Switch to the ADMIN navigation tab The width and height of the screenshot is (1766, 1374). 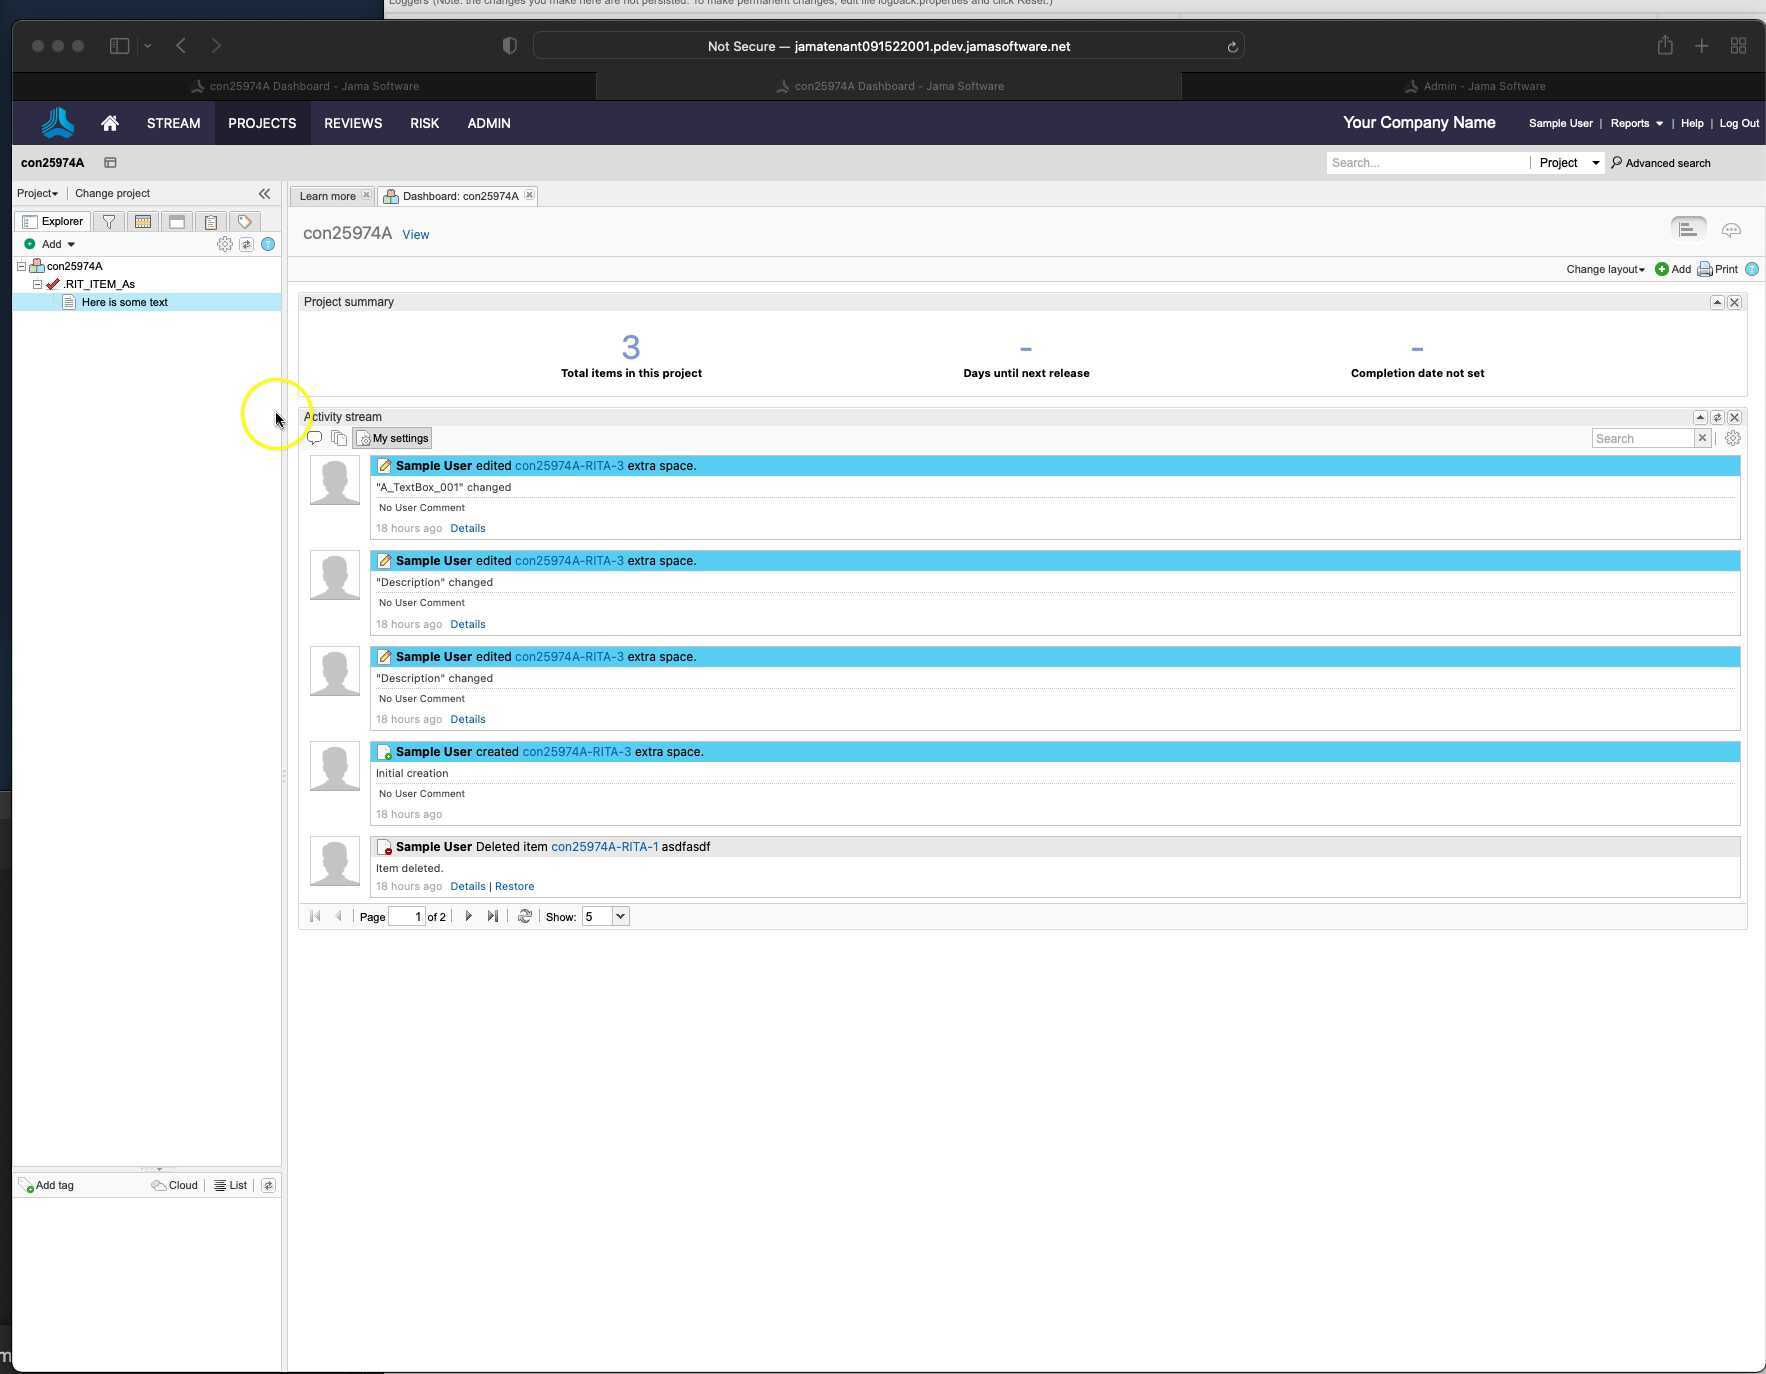tap(488, 123)
